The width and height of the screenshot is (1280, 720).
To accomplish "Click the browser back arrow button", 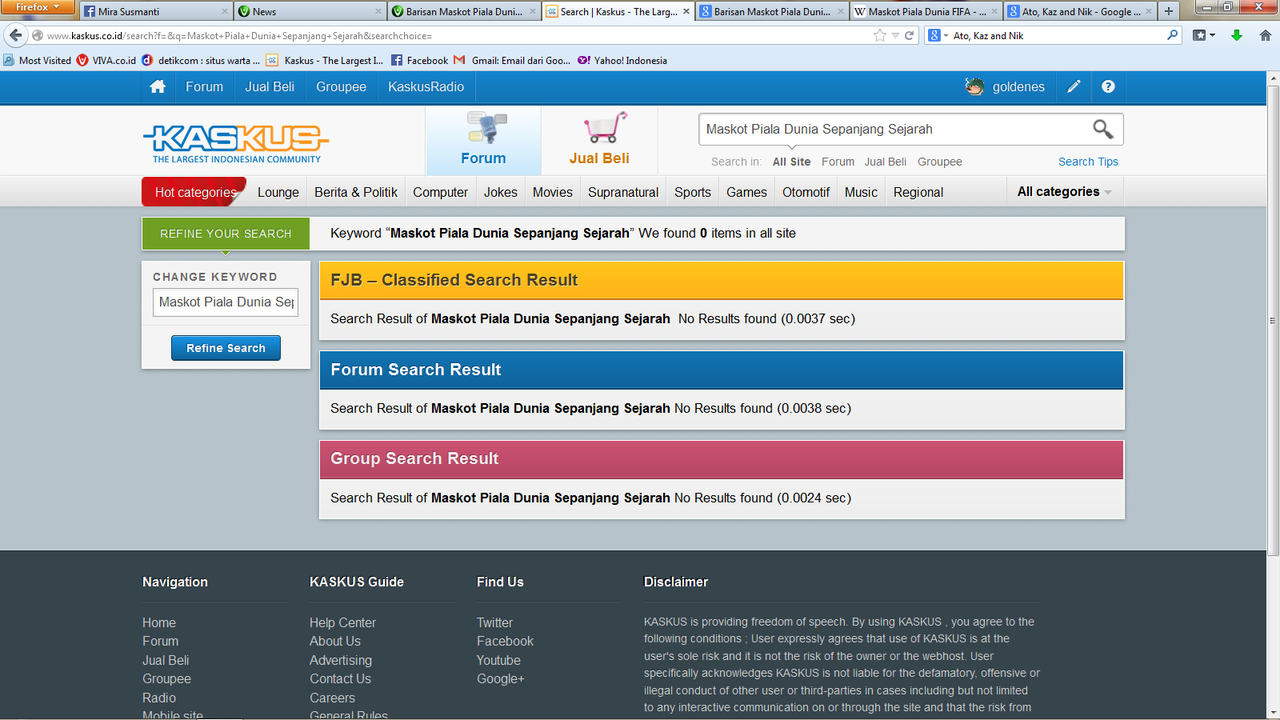I will click(x=15, y=35).
